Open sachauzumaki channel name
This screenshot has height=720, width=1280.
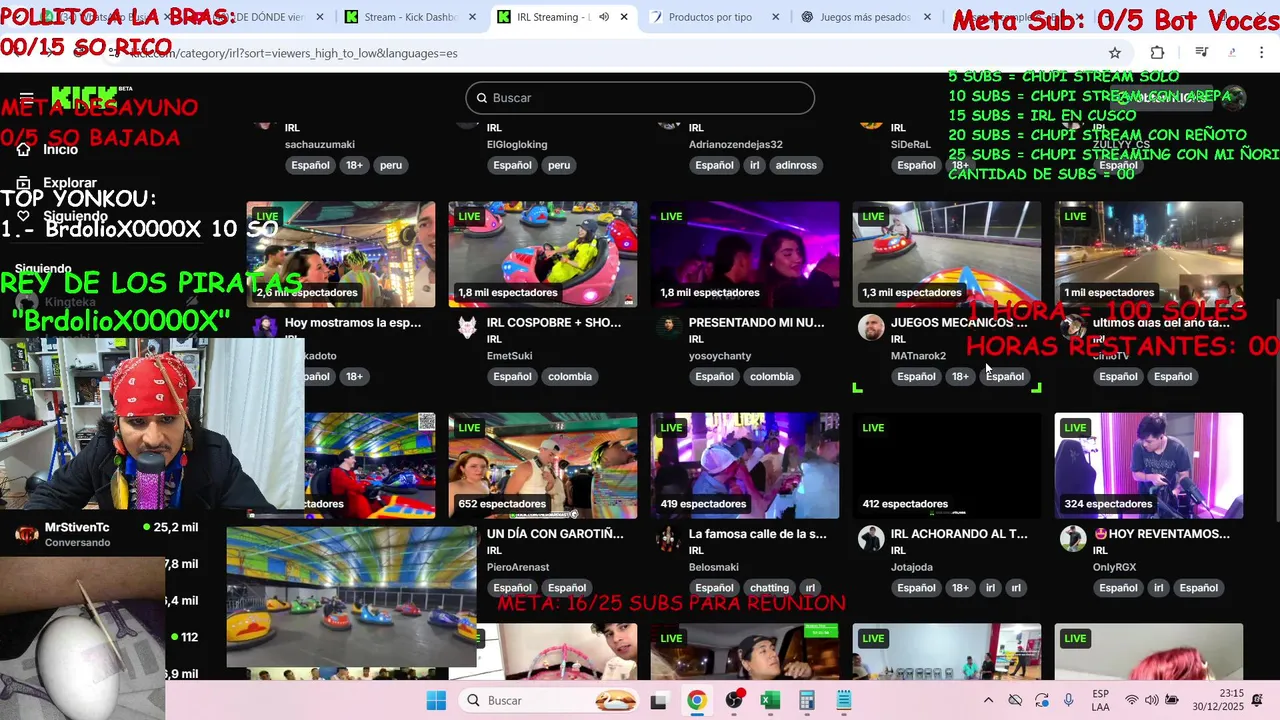point(320,144)
